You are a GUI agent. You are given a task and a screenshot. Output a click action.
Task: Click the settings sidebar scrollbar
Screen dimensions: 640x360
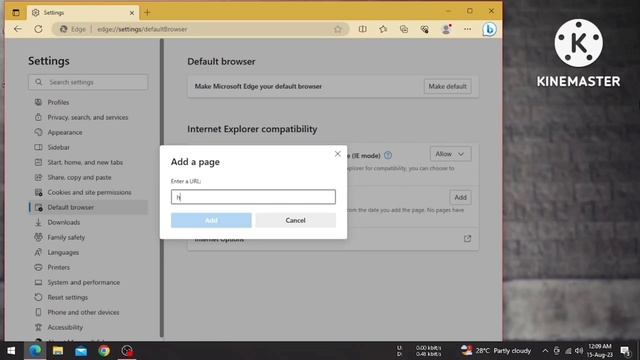162,188
